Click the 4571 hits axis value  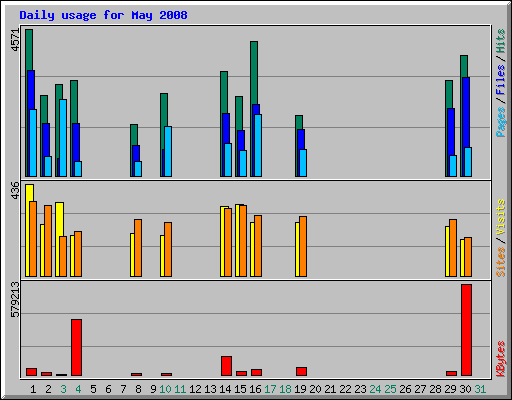coord(15,40)
